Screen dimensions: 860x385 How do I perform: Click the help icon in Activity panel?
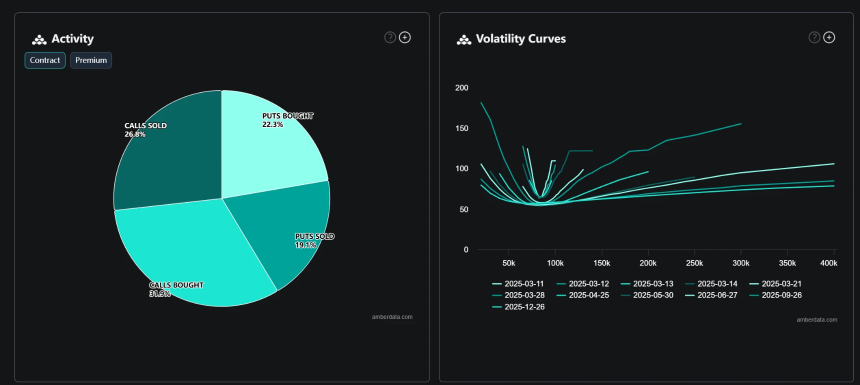point(389,37)
